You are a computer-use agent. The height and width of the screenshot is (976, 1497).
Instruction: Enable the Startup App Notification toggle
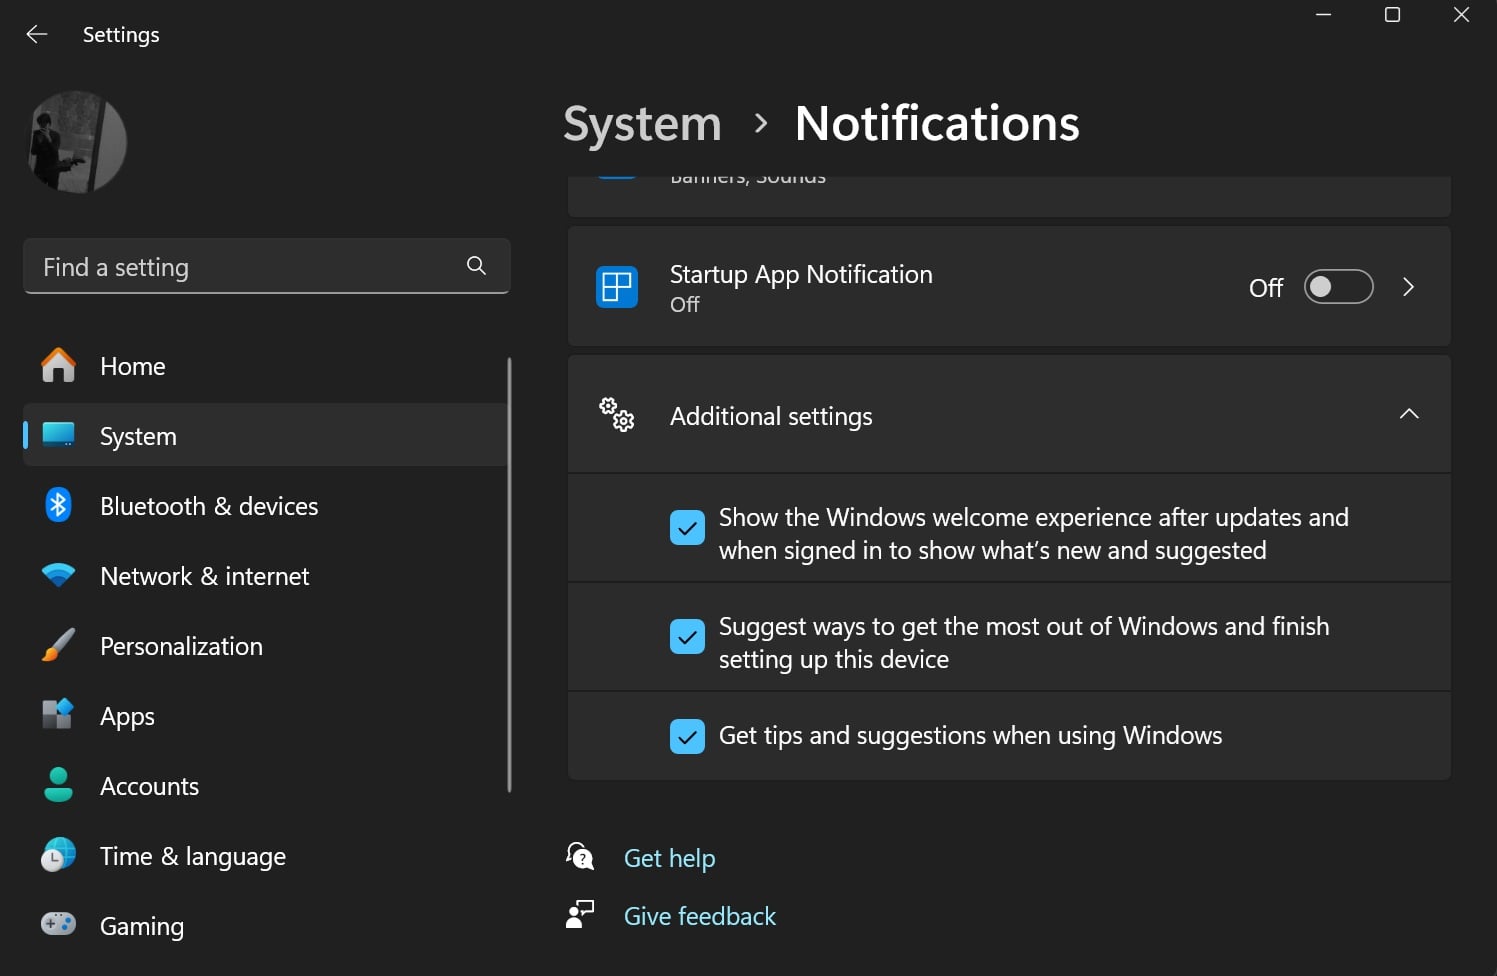pyautogui.click(x=1338, y=287)
